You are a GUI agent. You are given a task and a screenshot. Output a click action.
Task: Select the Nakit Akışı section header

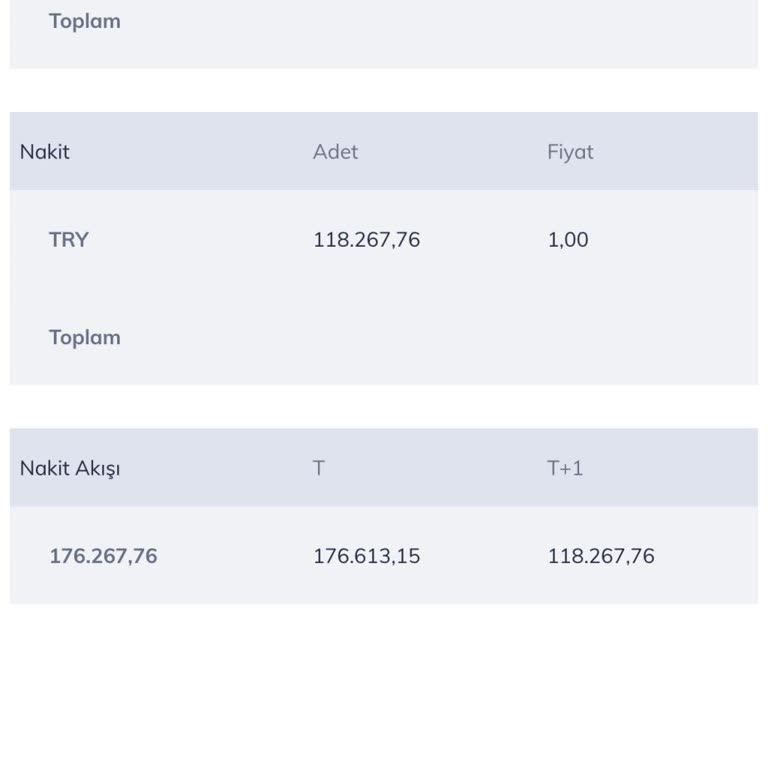(x=70, y=468)
